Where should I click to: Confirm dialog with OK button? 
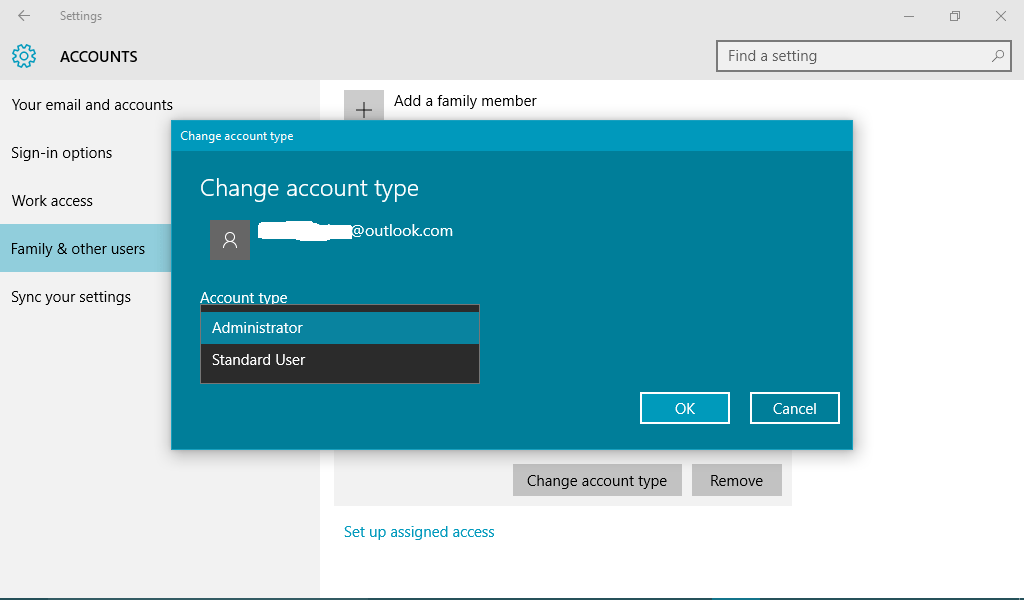click(x=684, y=408)
